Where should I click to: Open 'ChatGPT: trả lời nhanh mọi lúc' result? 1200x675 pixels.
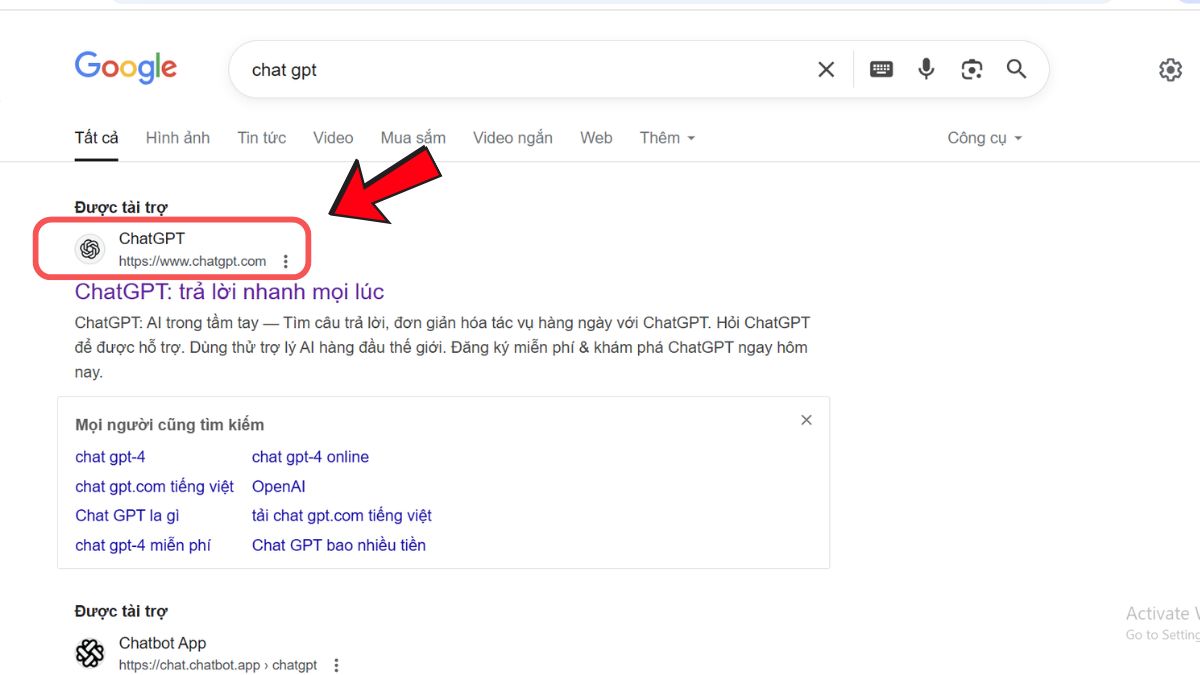pyautogui.click(x=229, y=292)
